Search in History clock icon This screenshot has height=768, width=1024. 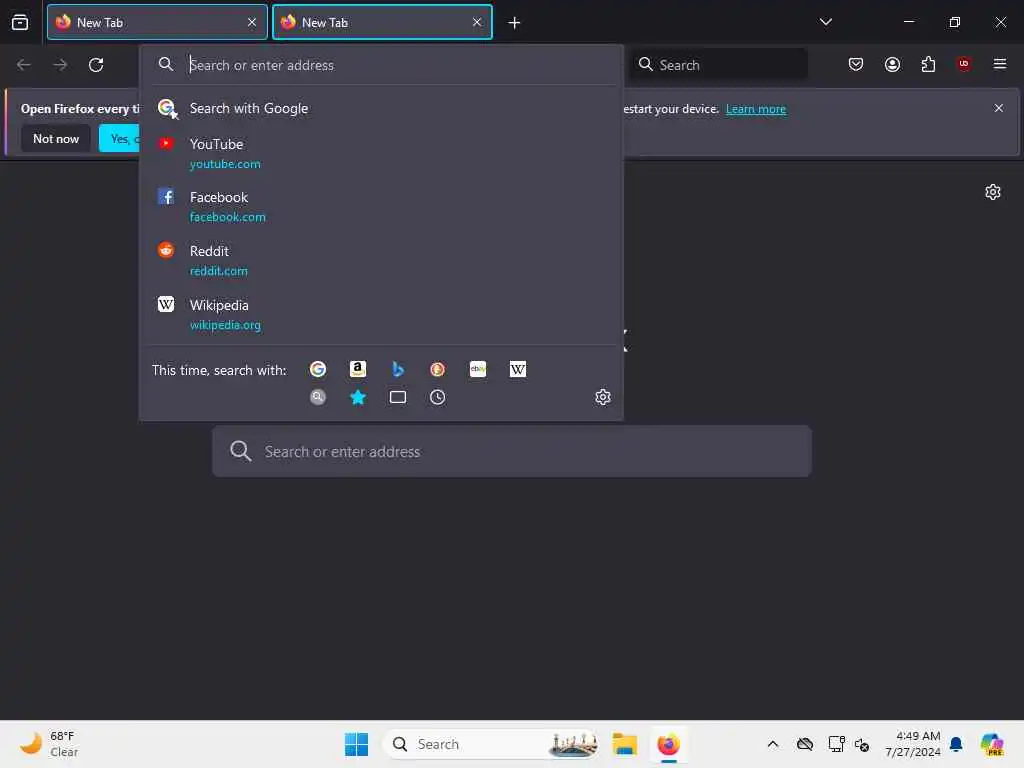coord(438,397)
